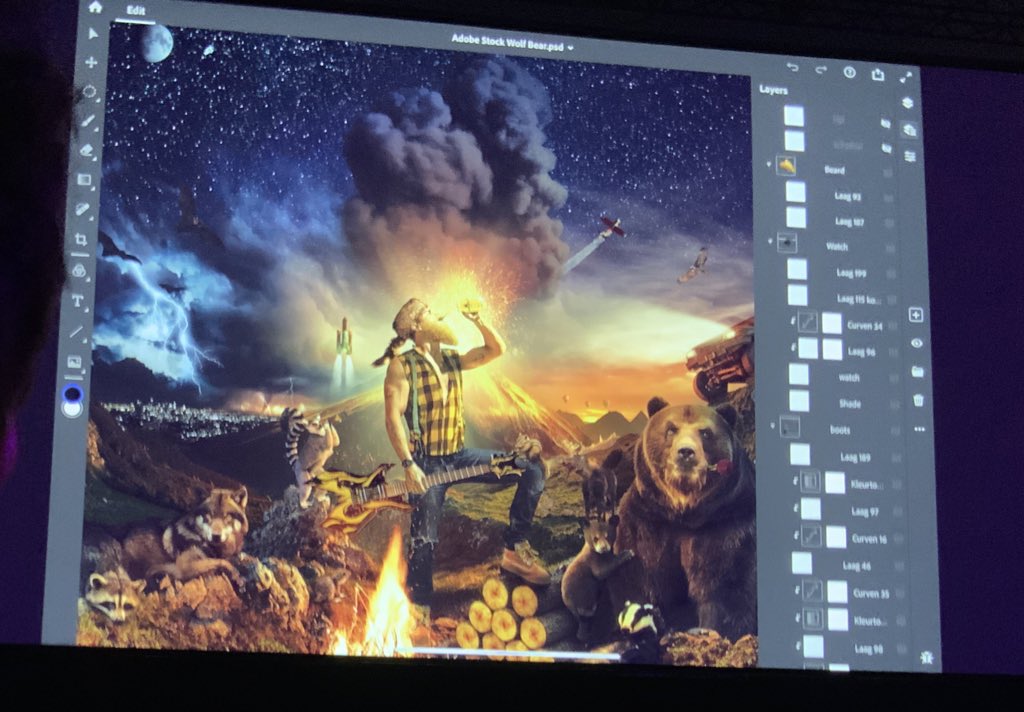Open the Edit tab
This screenshot has height=712, width=1024.
point(136,10)
